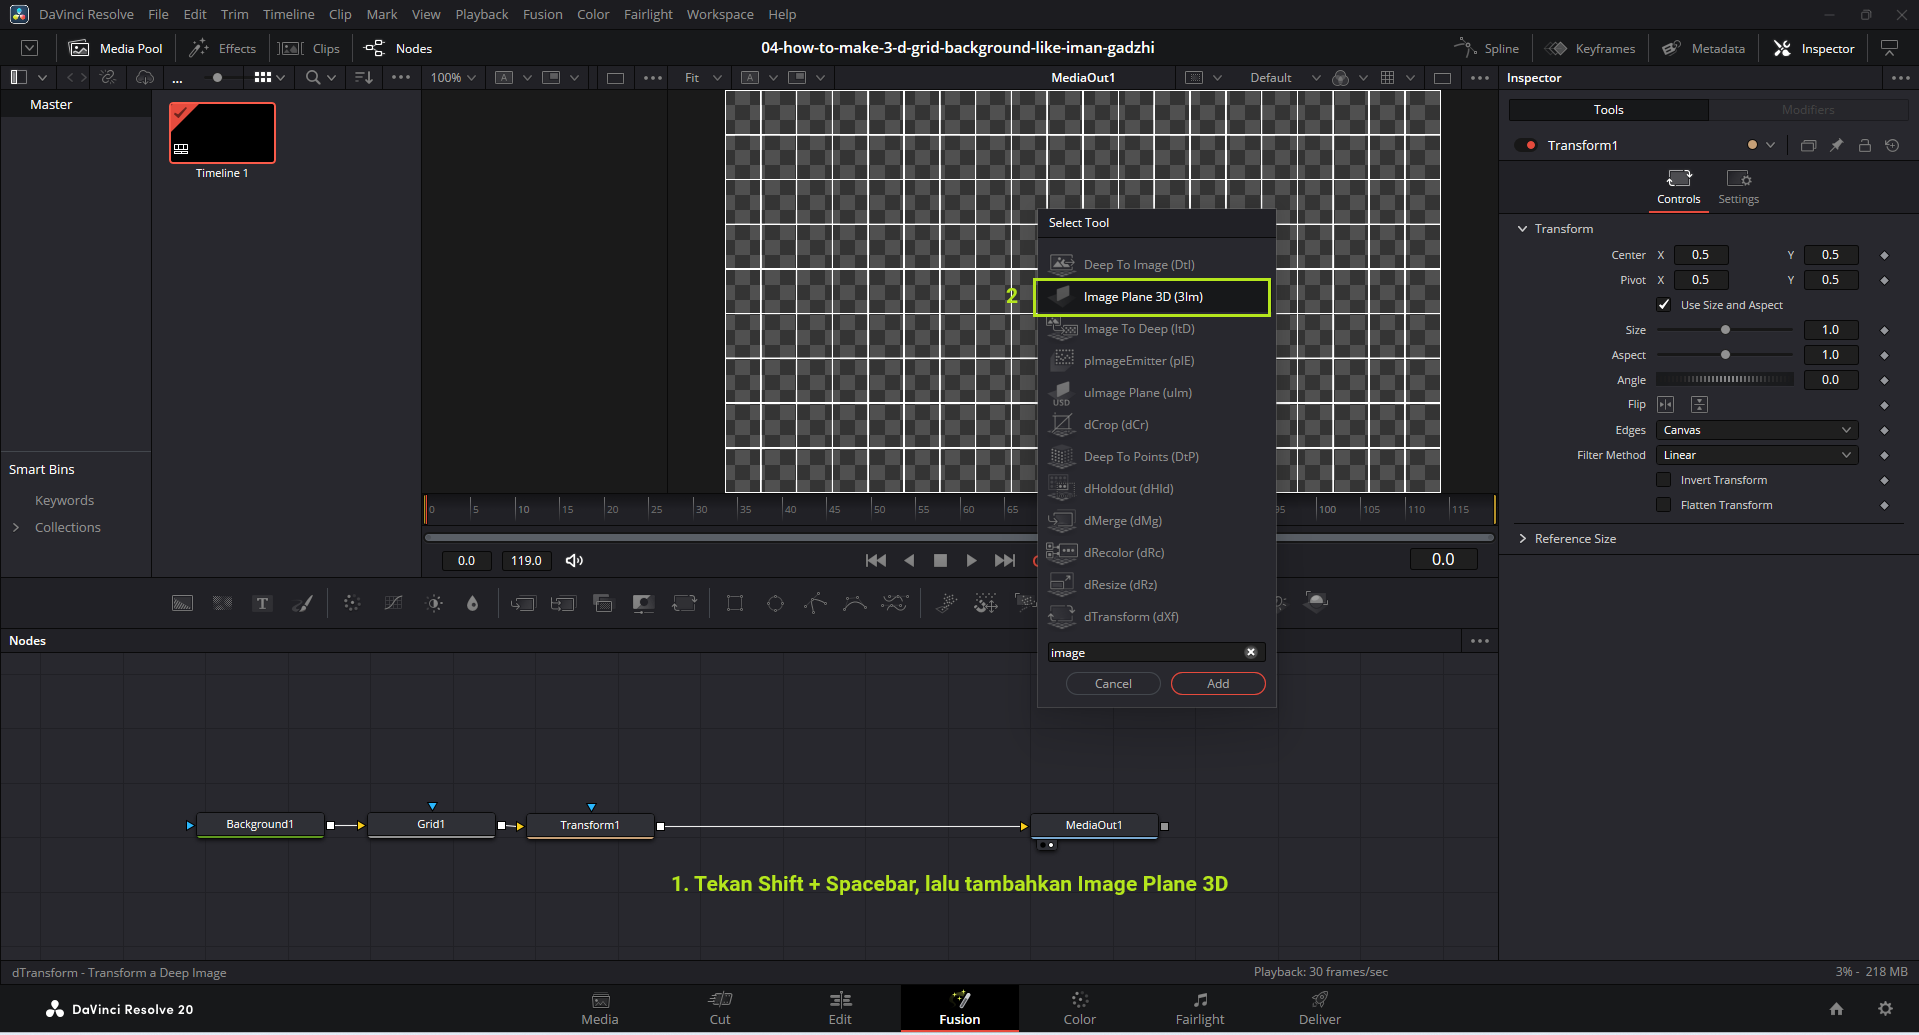Click the Add button in Select Tool
The width and height of the screenshot is (1919, 1035).
click(1217, 684)
